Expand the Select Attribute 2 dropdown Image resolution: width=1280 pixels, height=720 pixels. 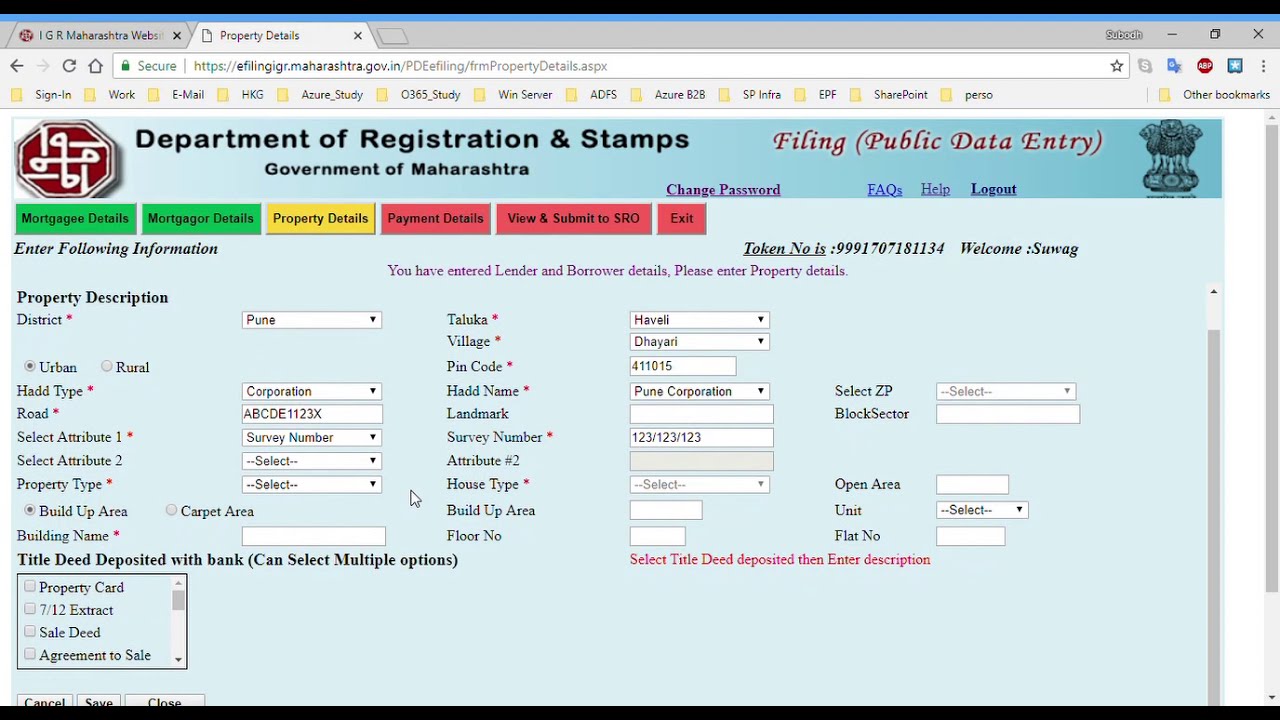(x=311, y=461)
